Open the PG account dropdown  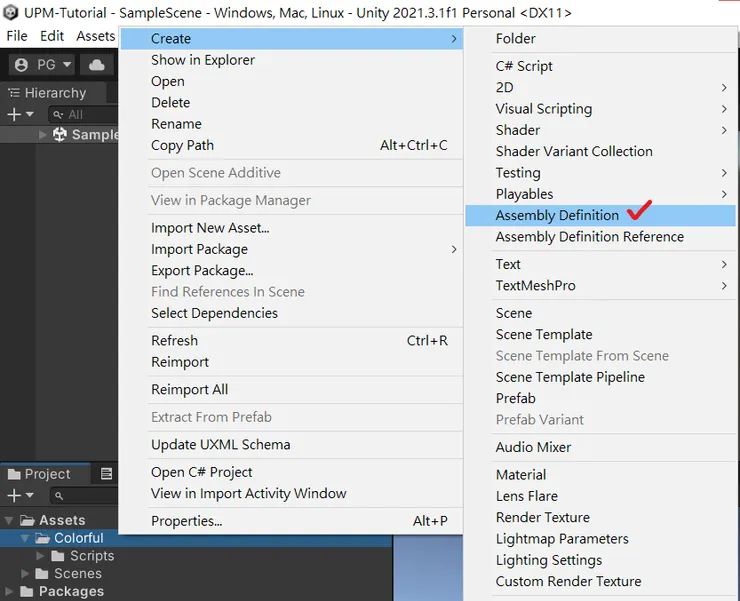point(42,64)
